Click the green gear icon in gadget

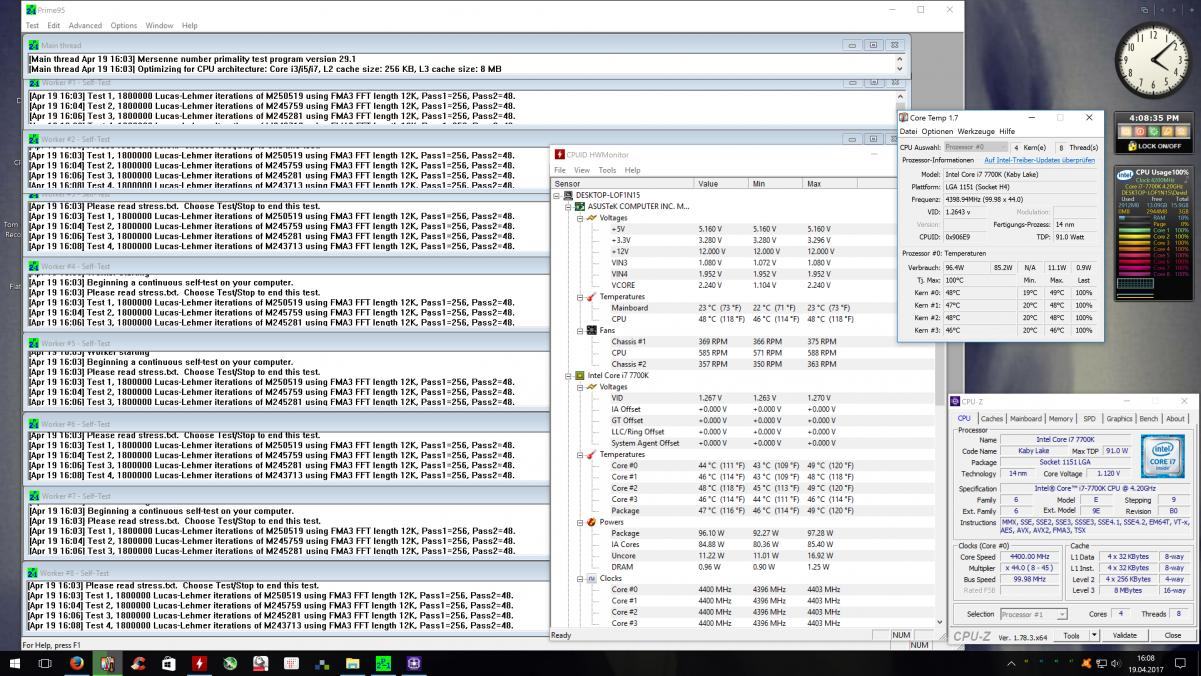(x=1152, y=131)
